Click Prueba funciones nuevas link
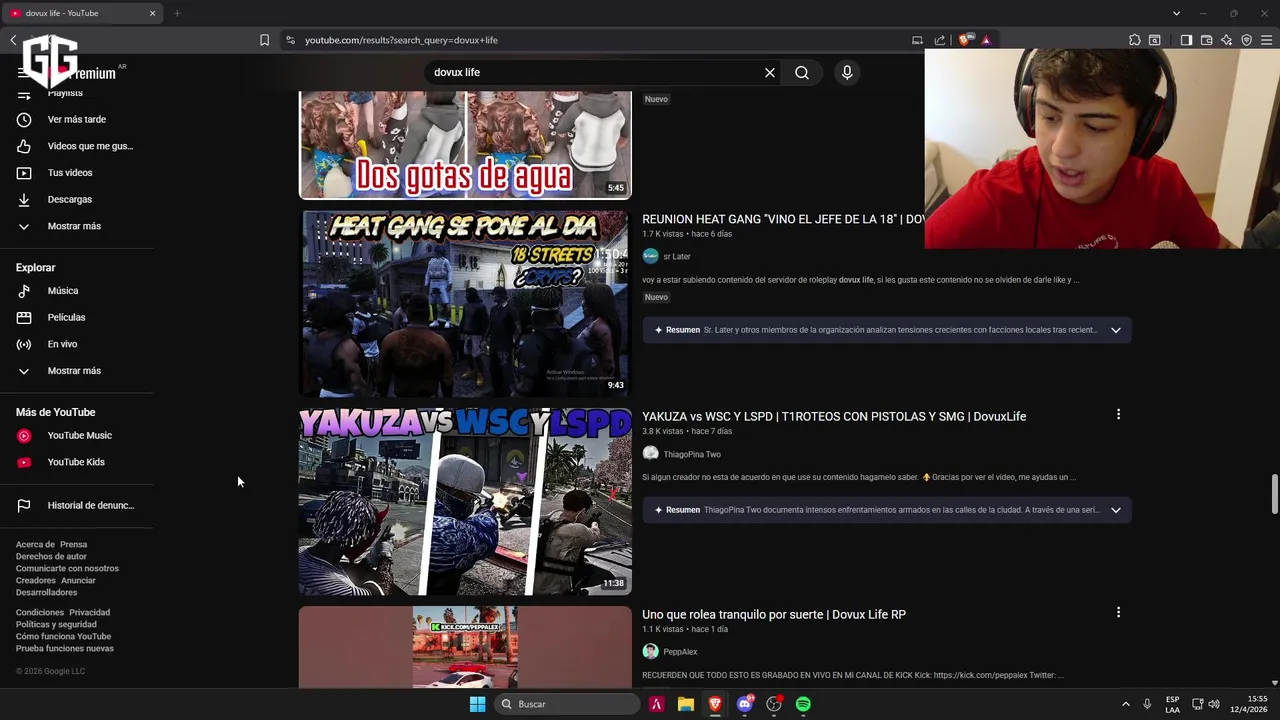This screenshot has height=720, width=1280. 65,649
